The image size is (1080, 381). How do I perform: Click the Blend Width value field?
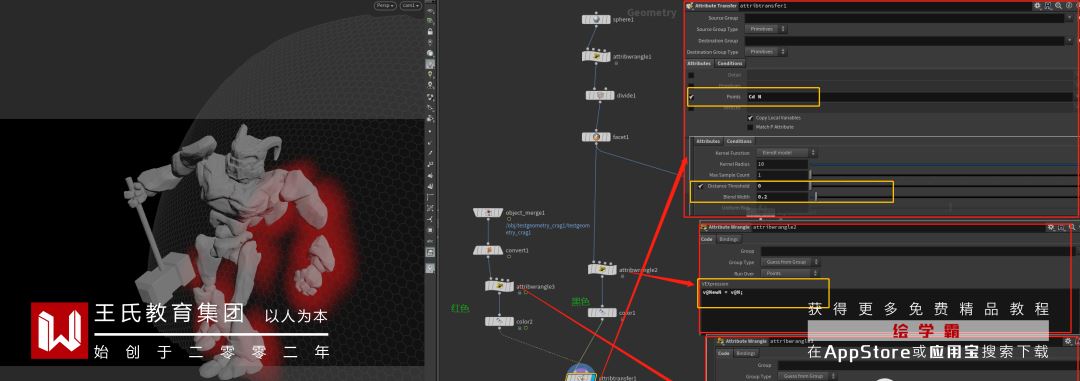781,197
